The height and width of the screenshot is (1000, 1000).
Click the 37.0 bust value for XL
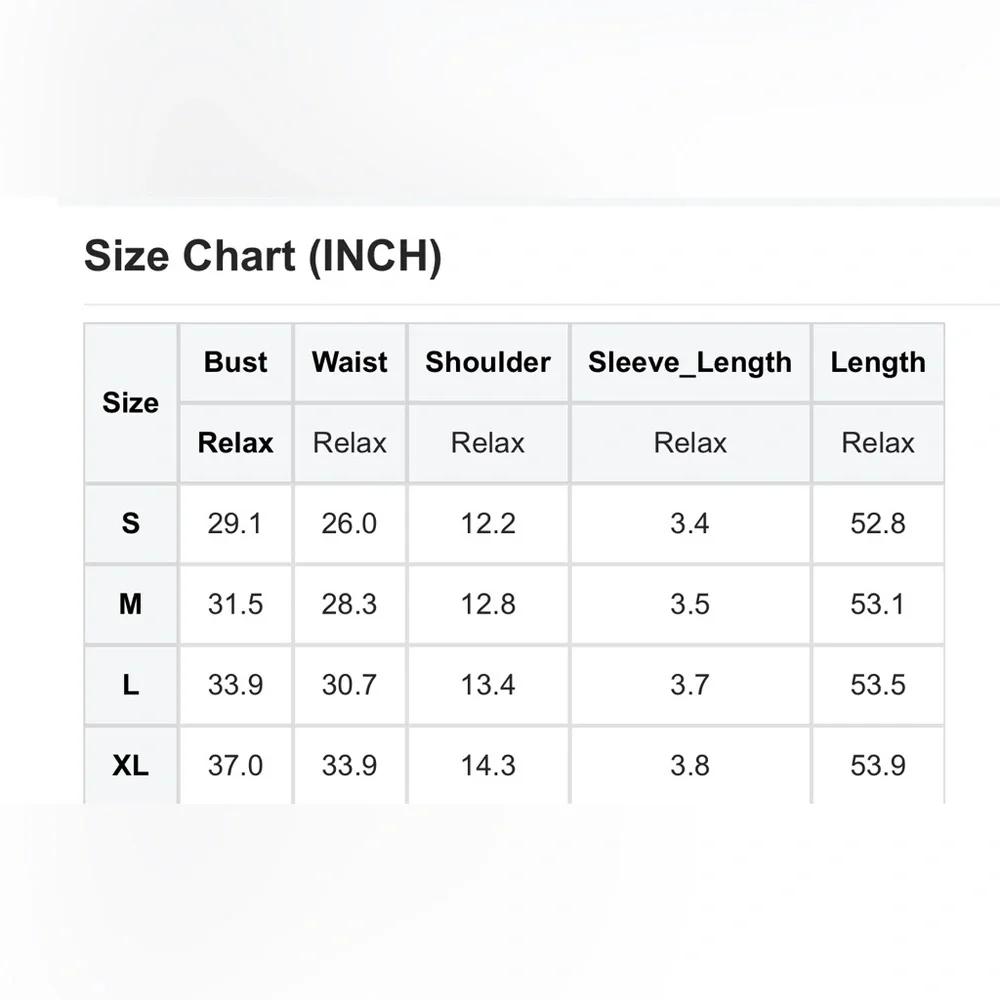(x=235, y=766)
